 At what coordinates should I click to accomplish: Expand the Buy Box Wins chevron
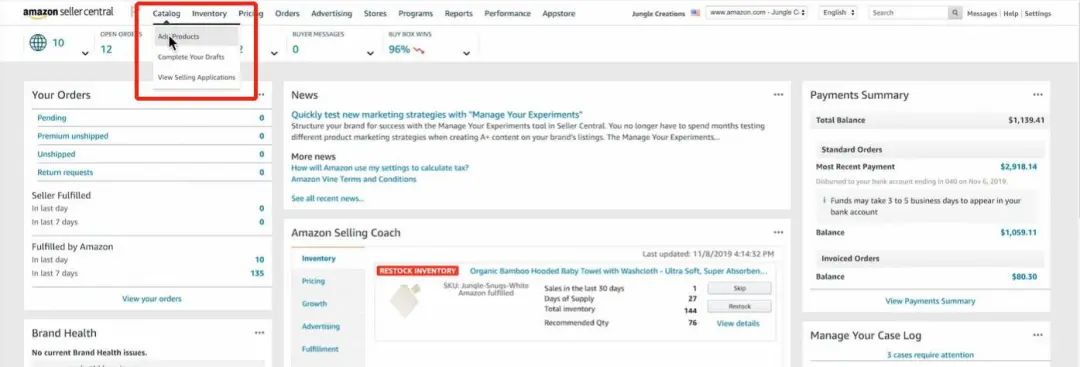point(466,54)
